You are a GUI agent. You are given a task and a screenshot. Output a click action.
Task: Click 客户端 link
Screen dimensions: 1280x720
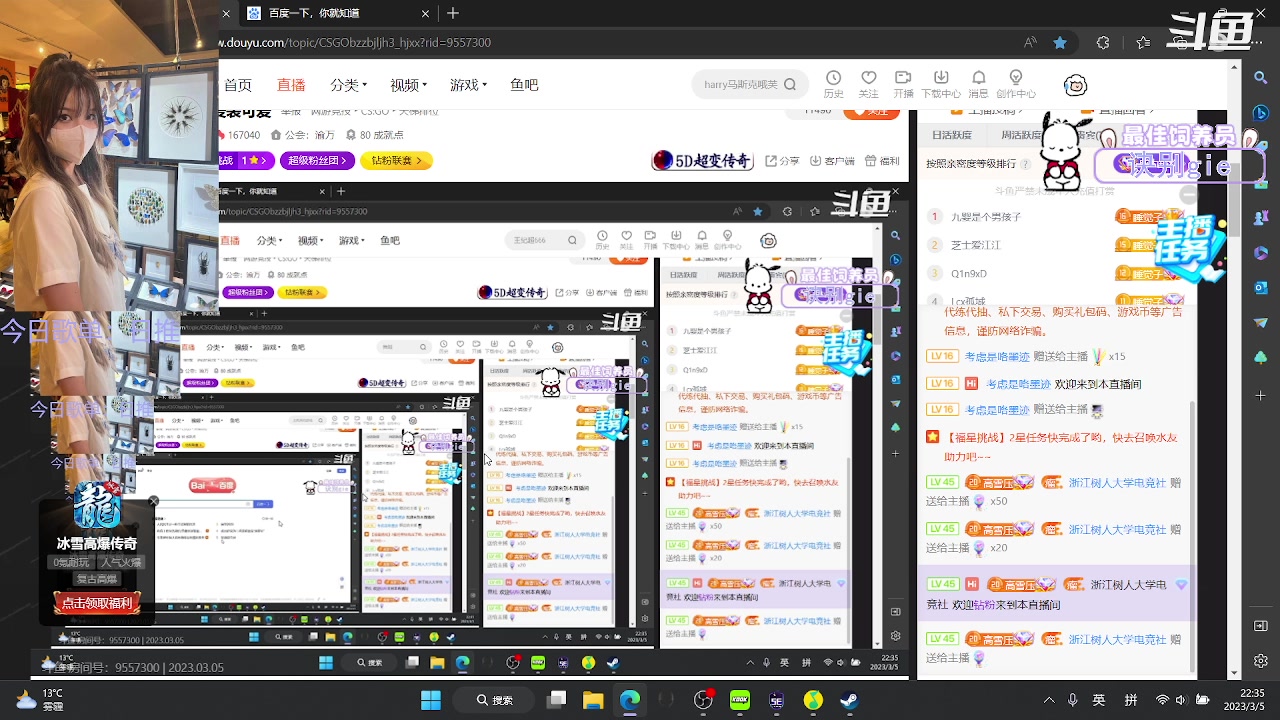point(831,160)
